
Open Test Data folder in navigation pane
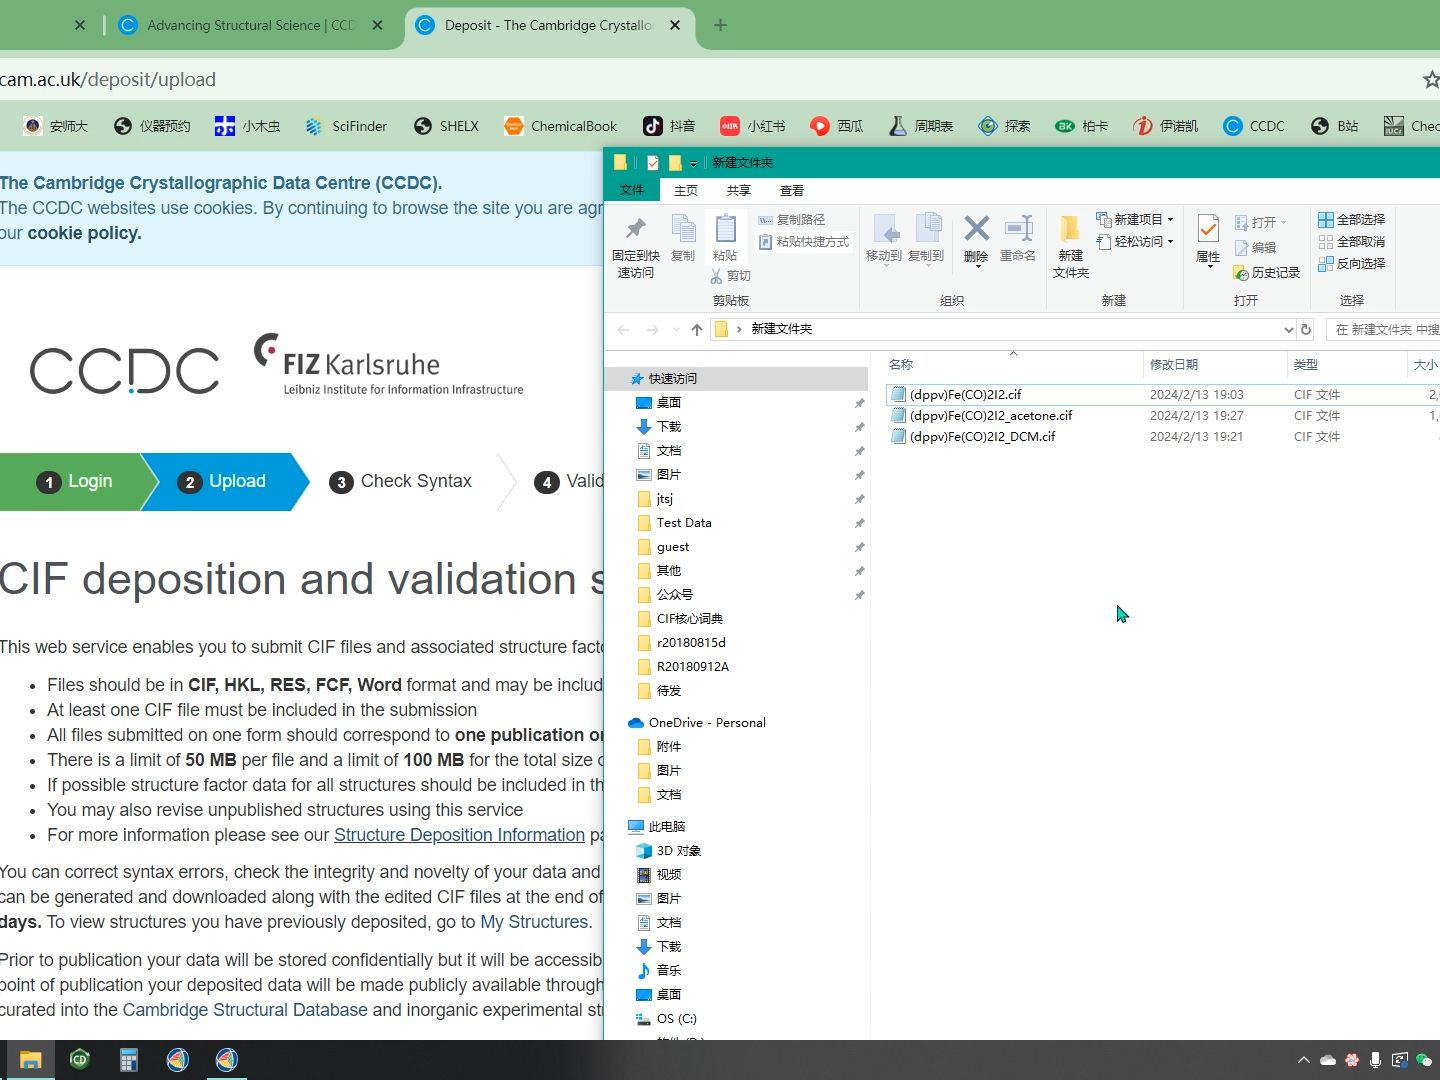[x=684, y=523]
